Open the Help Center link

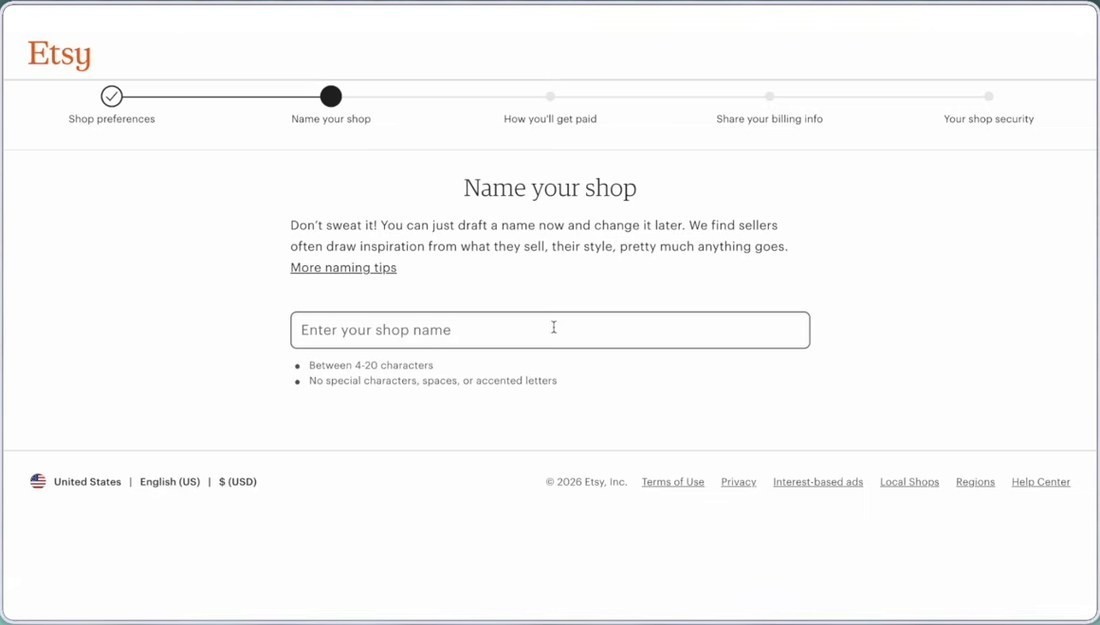(1040, 482)
